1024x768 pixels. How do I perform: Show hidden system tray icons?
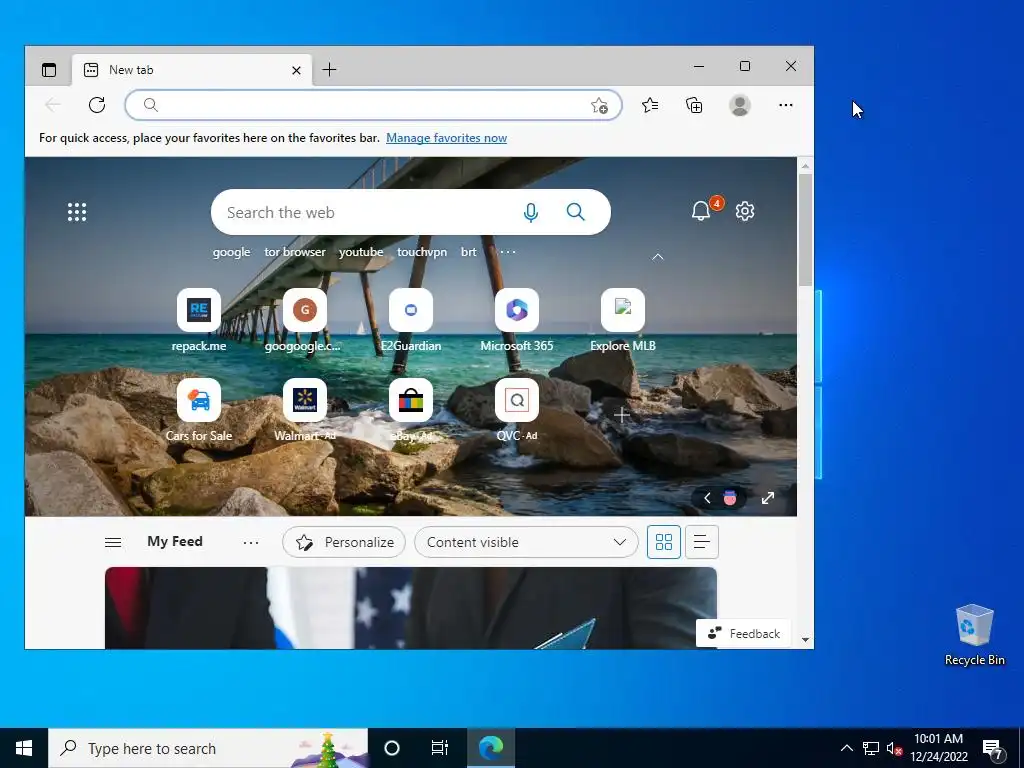(846, 748)
